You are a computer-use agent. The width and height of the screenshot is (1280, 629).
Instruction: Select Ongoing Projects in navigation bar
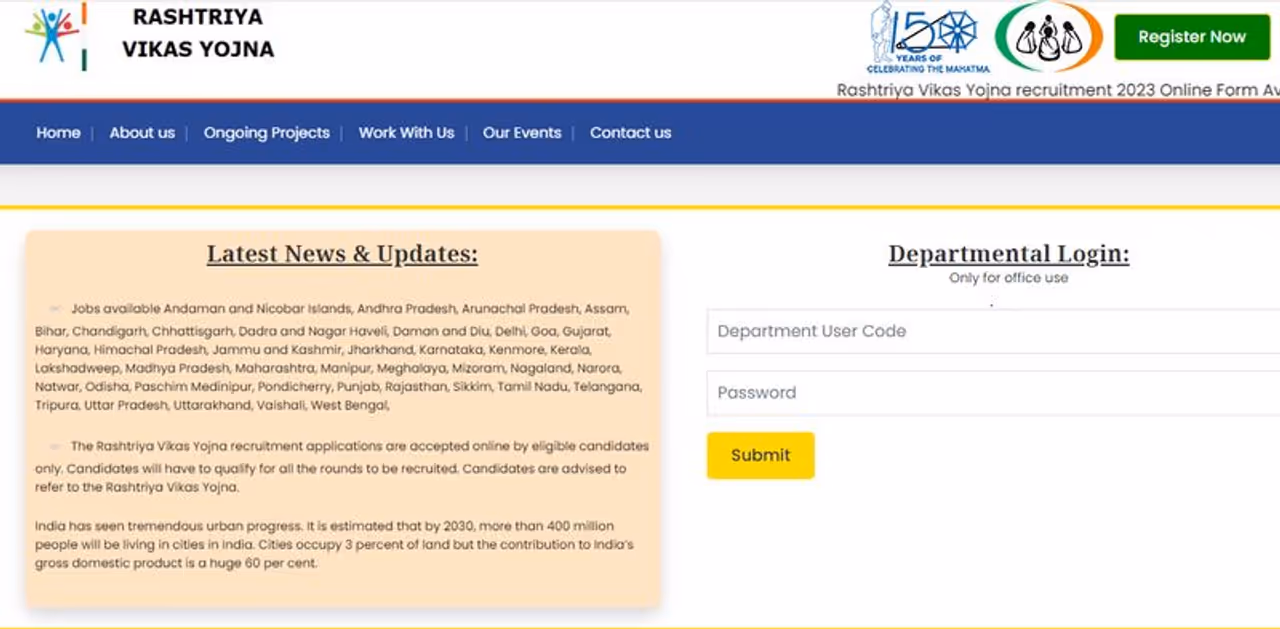[266, 133]
